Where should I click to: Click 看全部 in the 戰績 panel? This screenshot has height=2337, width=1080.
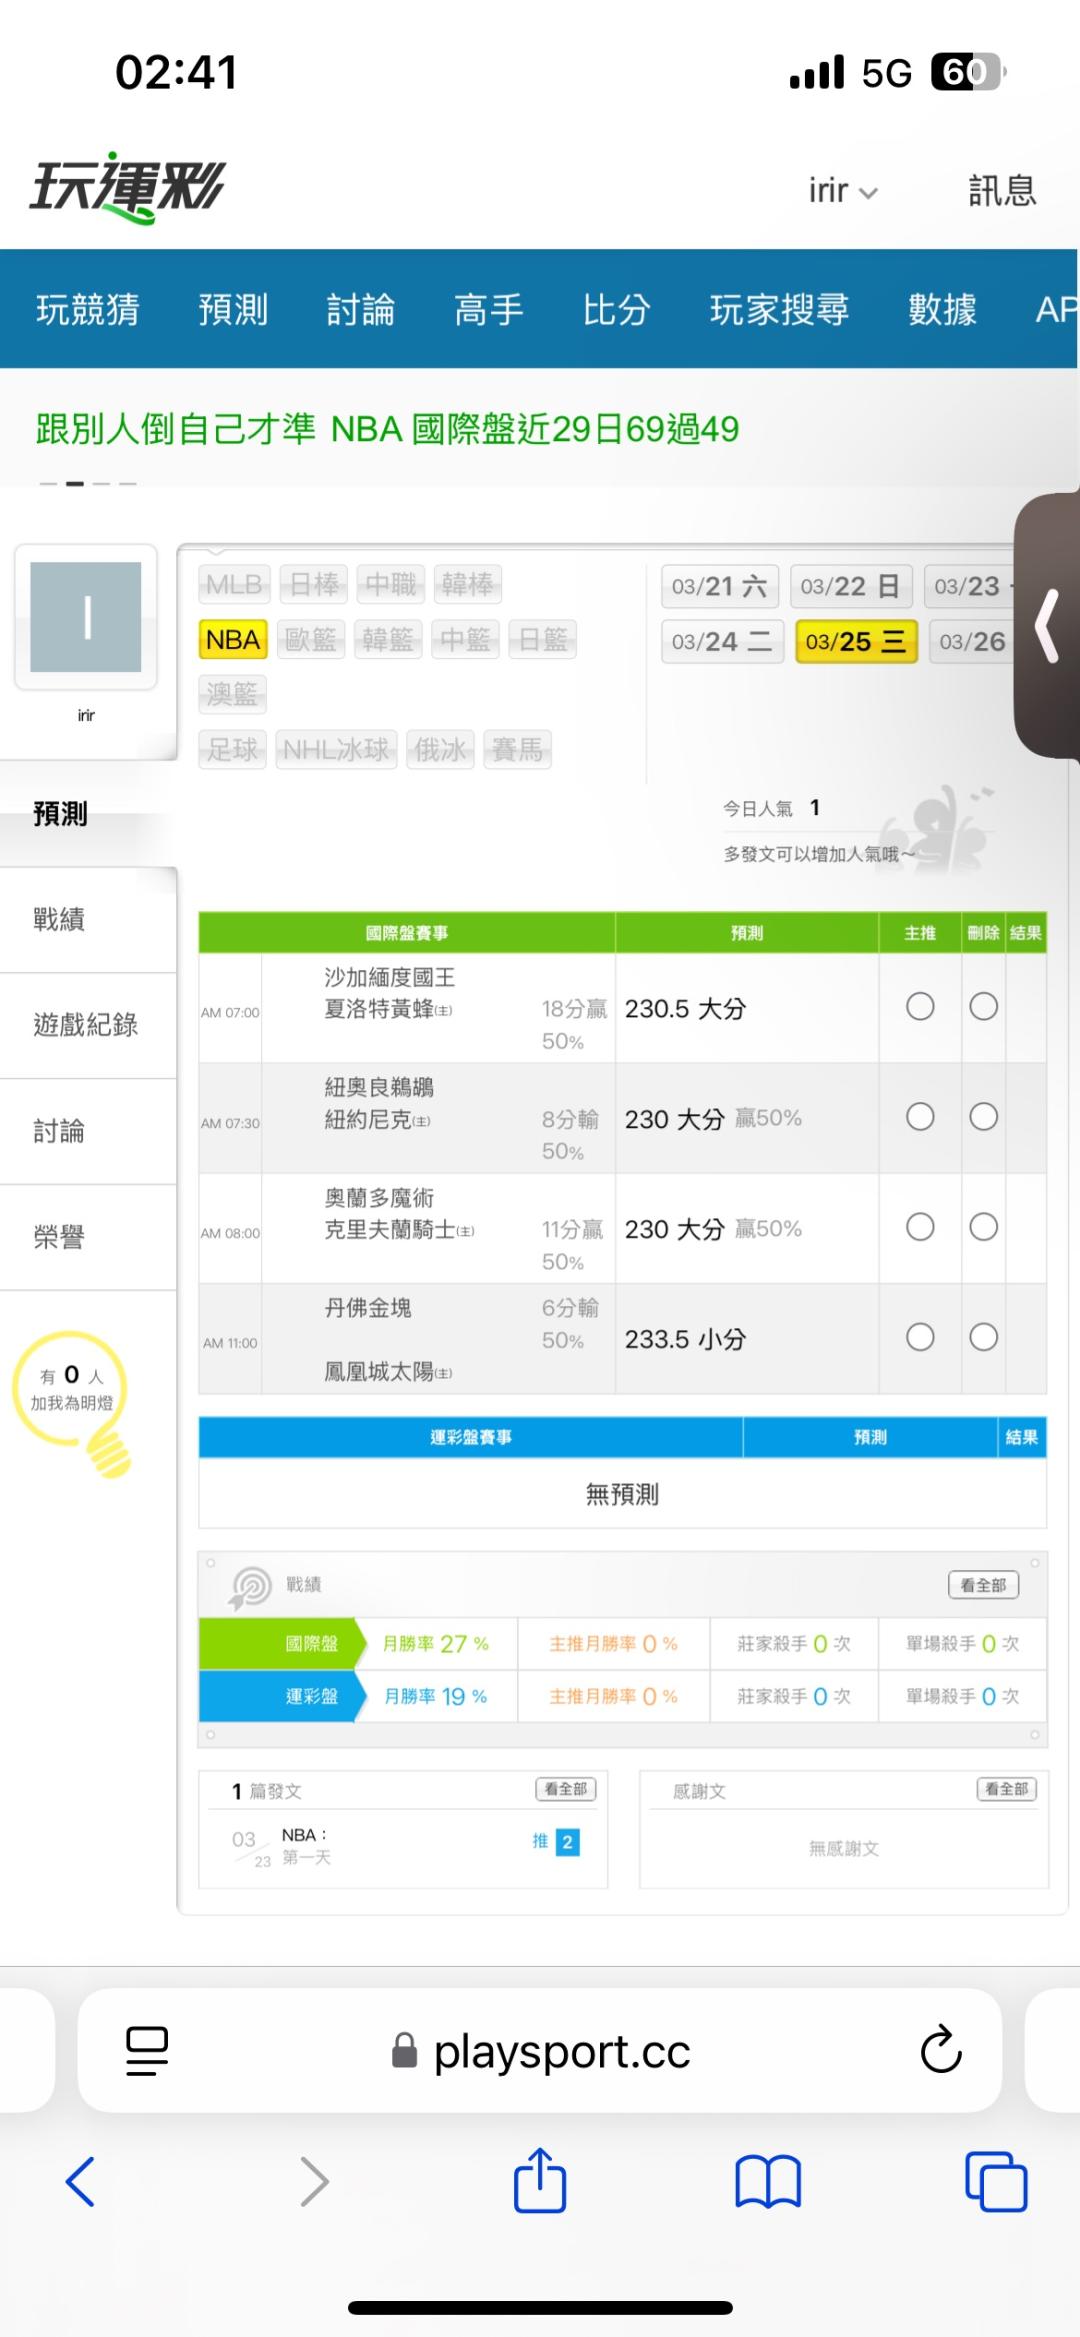pyautogui.click(x=983, y=1585)
